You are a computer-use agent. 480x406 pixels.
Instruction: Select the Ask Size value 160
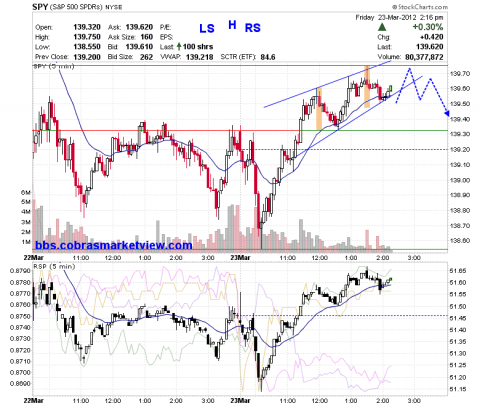coord(147,37)
